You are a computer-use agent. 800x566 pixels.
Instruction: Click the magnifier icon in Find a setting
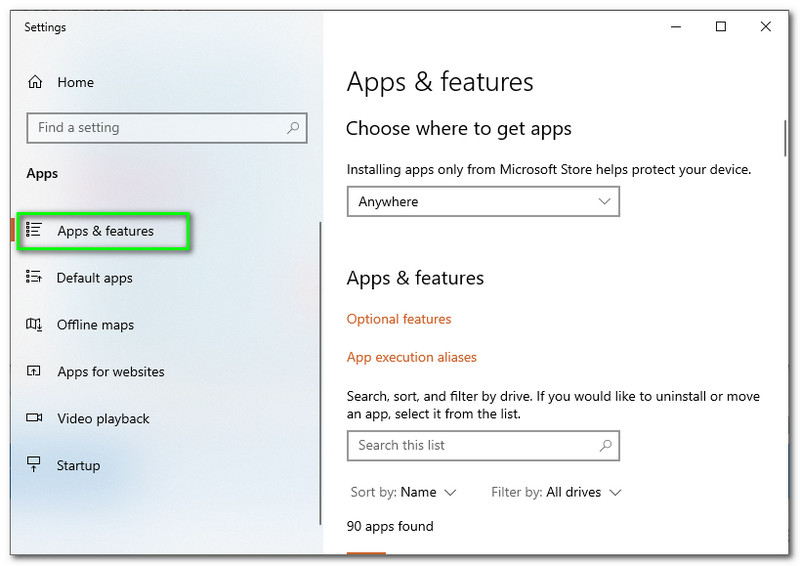pos(293,128)
